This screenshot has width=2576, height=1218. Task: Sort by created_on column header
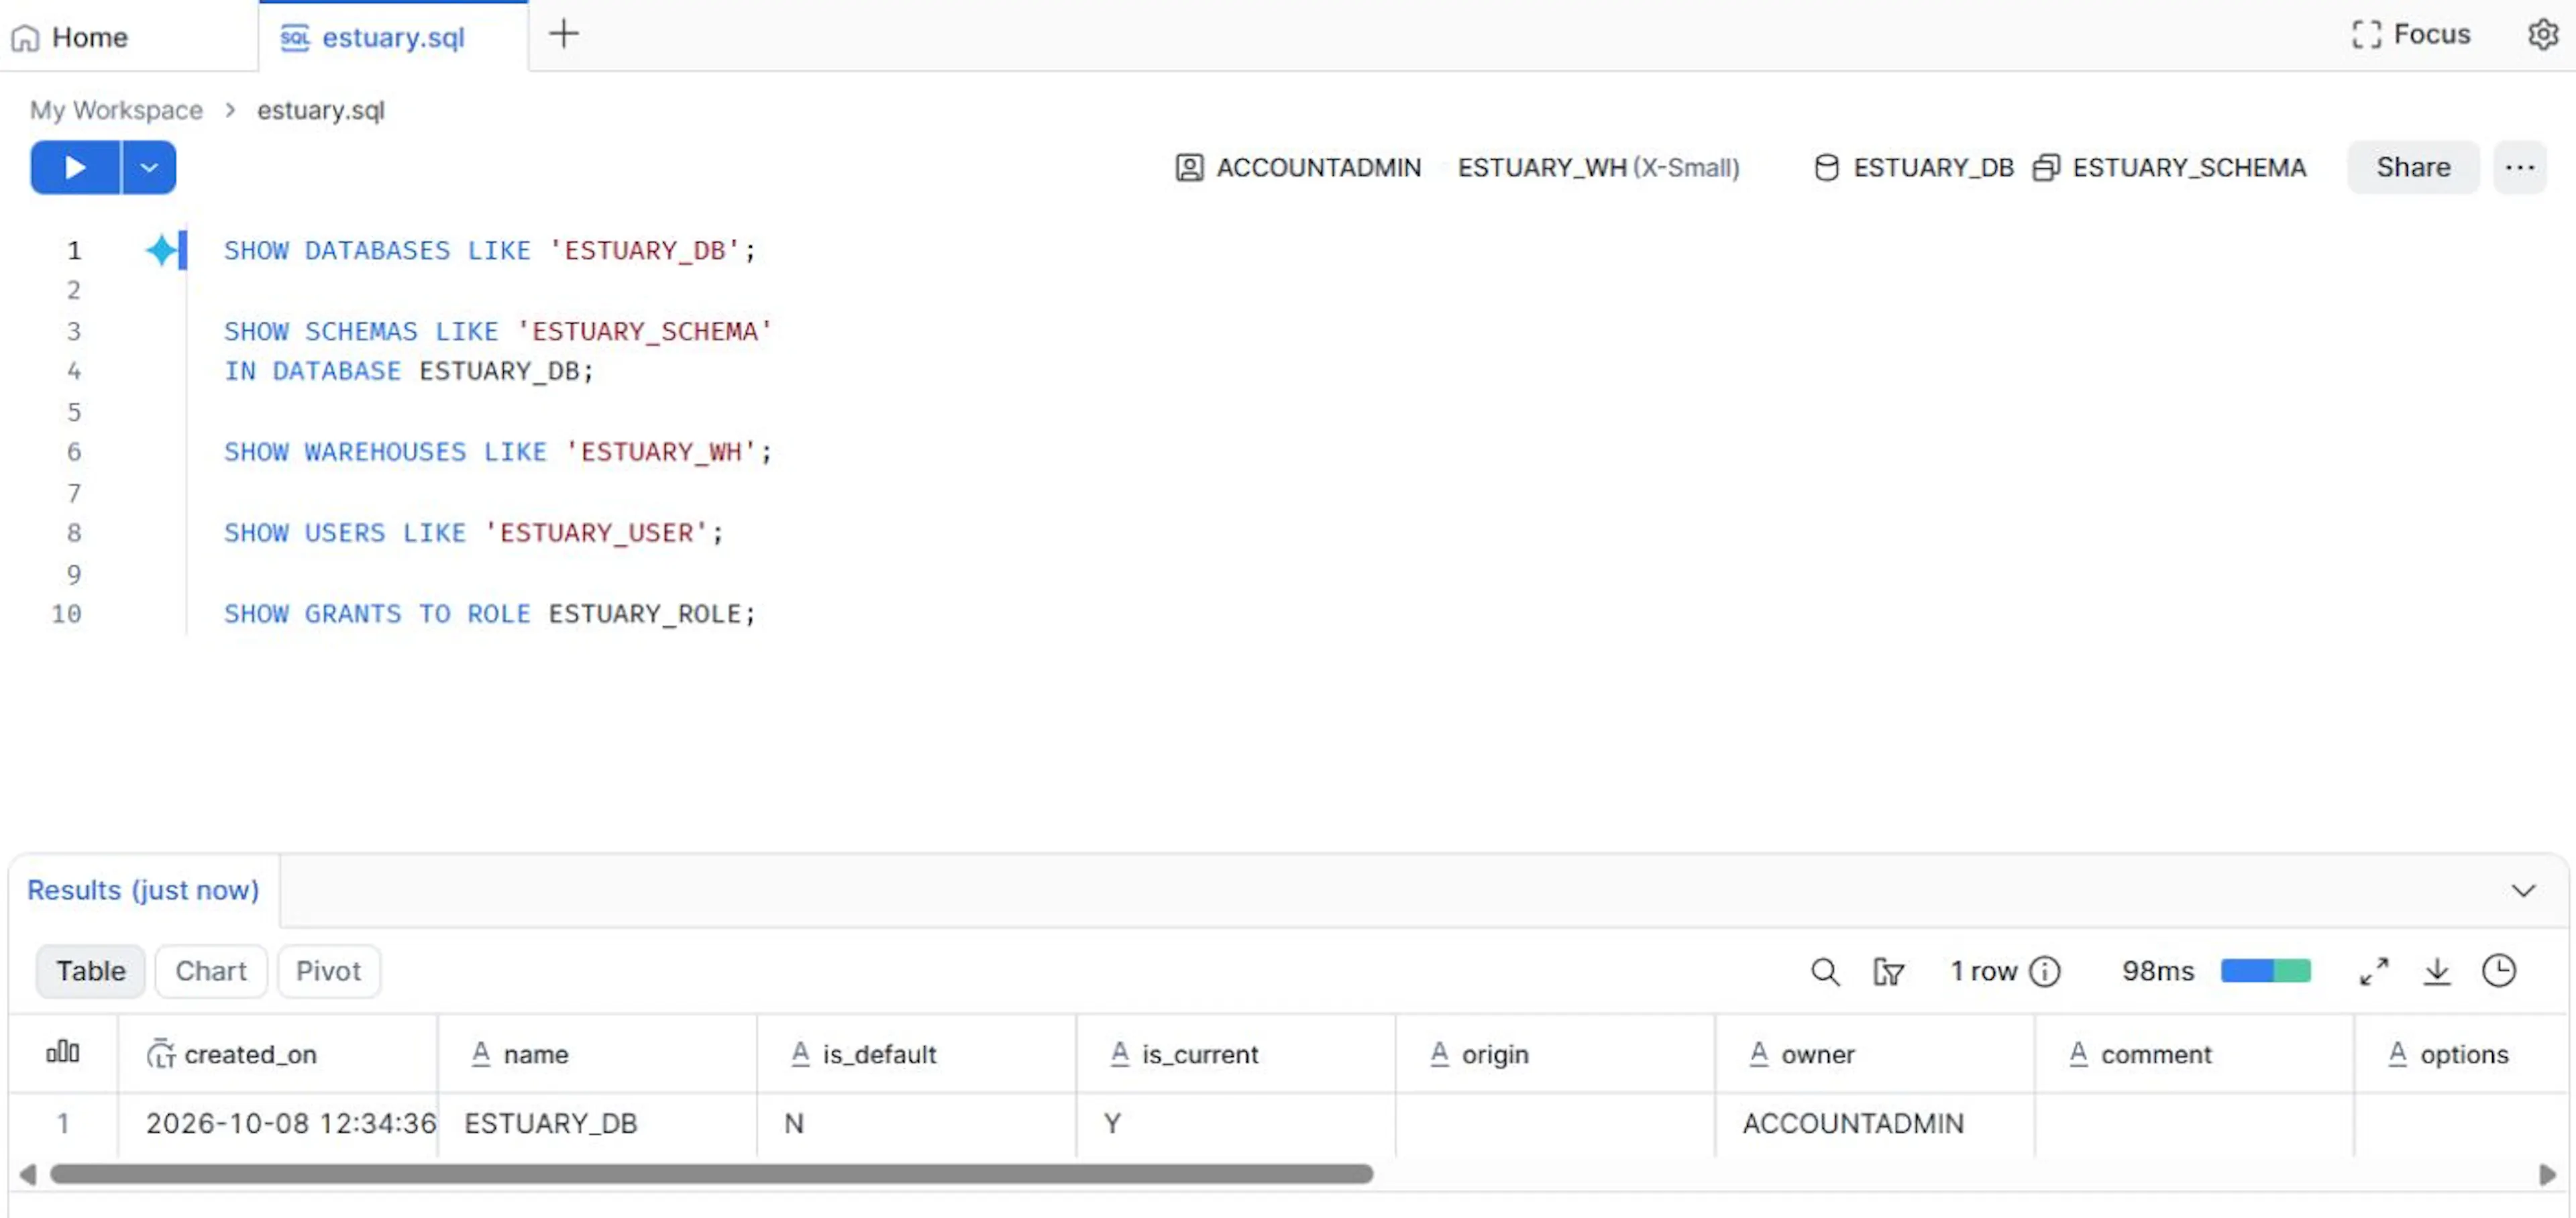point(277,1054)
